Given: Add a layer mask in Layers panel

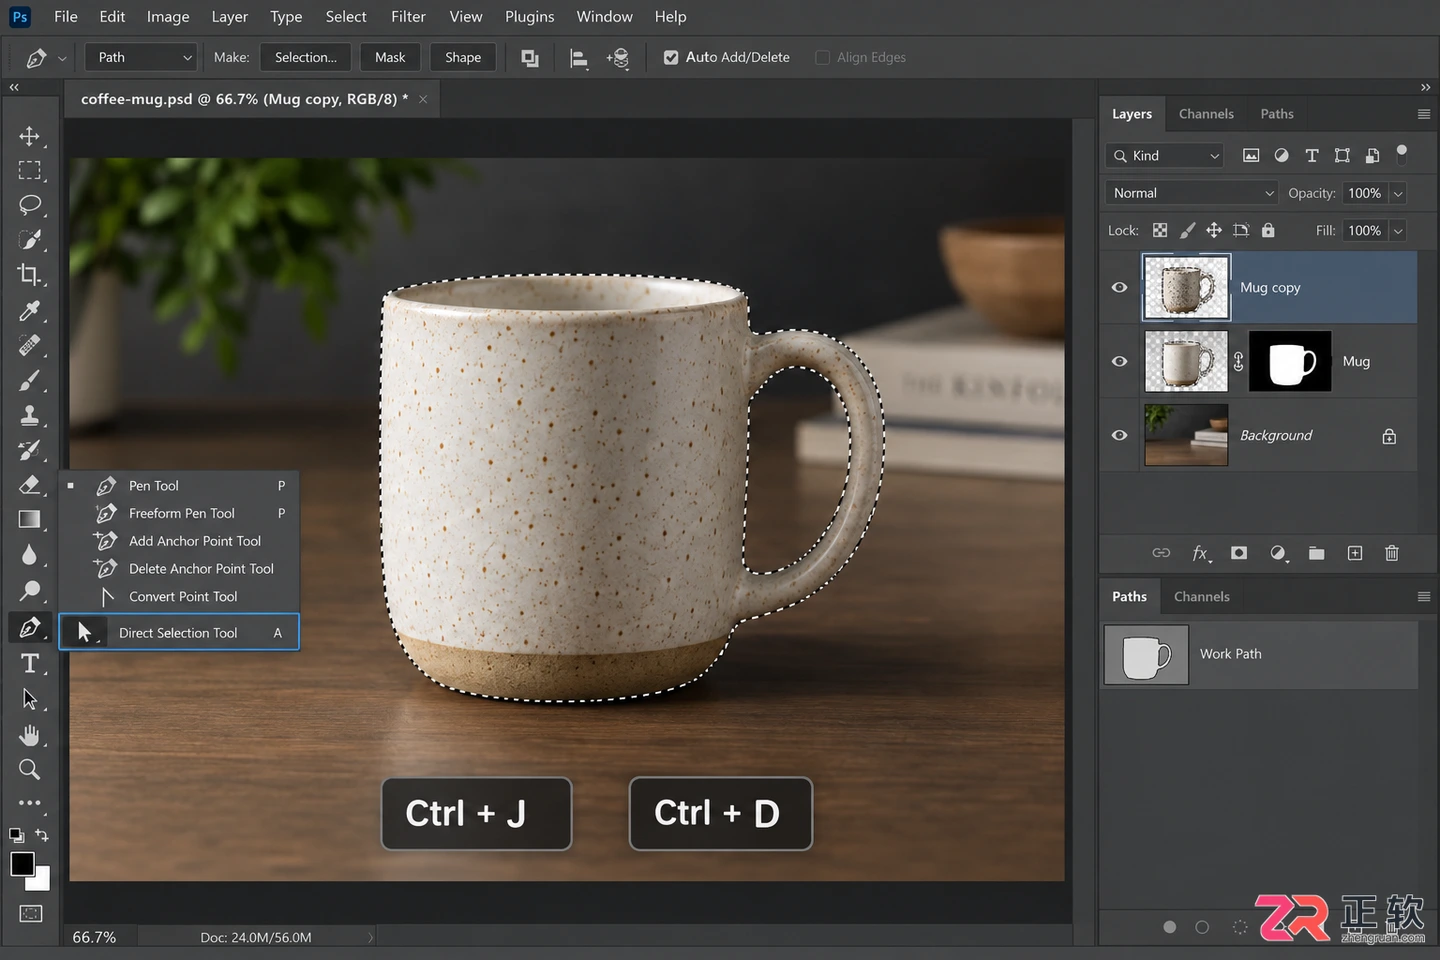Looking at the screenshot, I should click(1239, 553).
